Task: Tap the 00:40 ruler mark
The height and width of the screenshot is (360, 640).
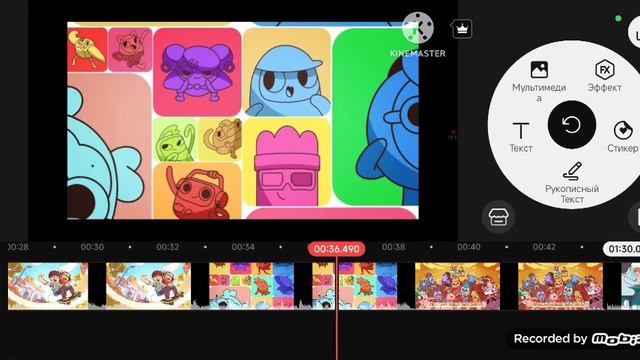Action: tap(469, 247)
